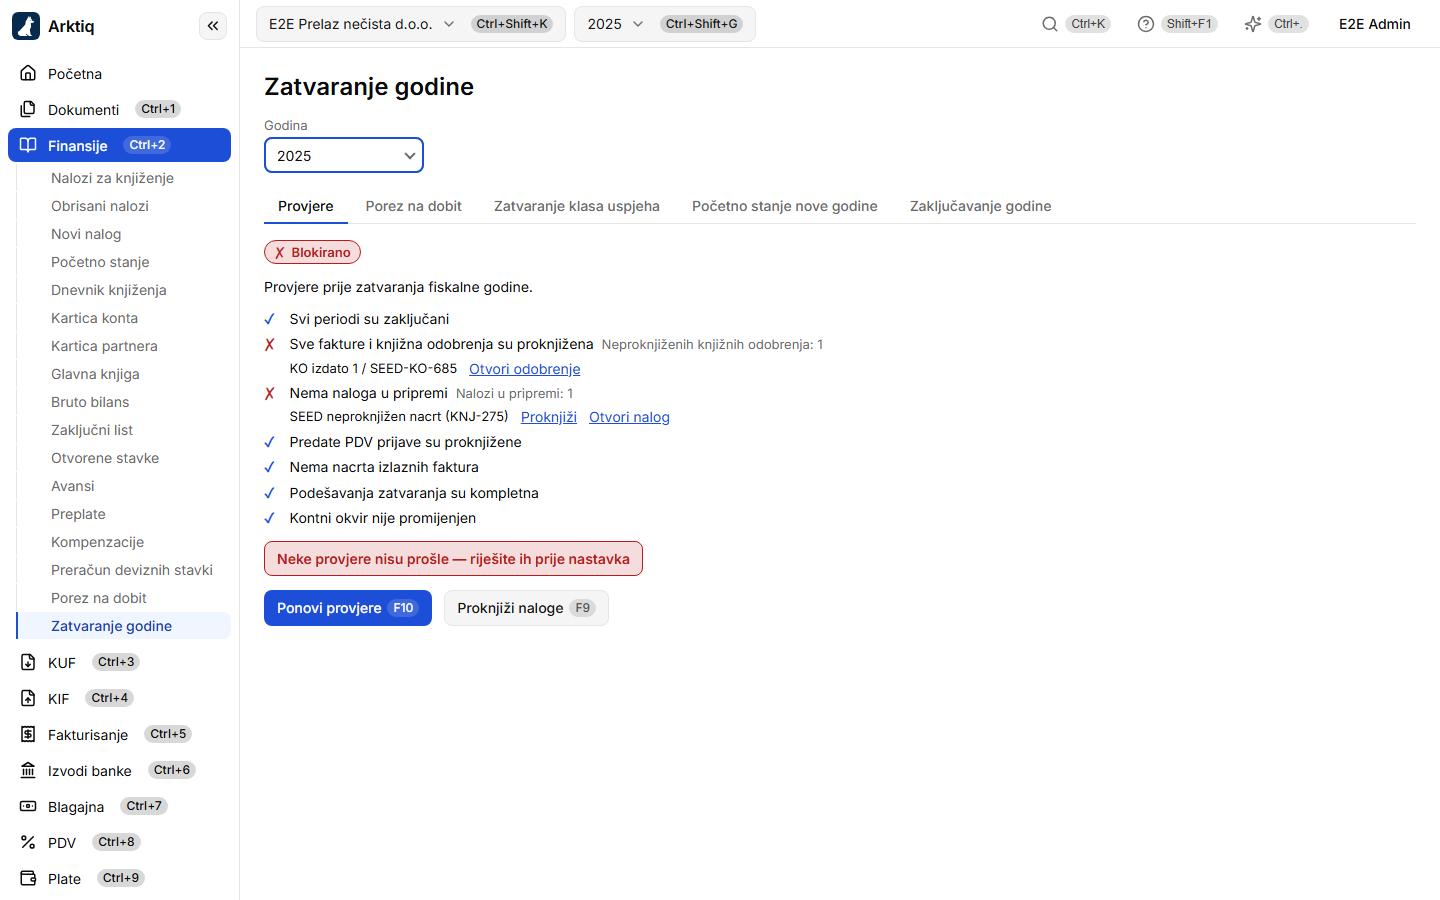Screen dimensions: 1440x900
Task: Open company selector E2E Prelaz nečista d.o.o.
Action: point(411,24)
